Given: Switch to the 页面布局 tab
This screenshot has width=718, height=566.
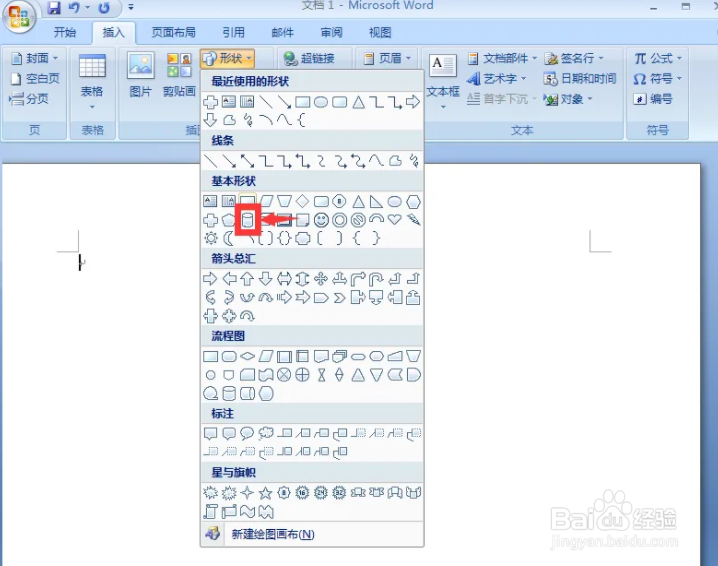Looking at the screenshot, I should click(174, 33).
